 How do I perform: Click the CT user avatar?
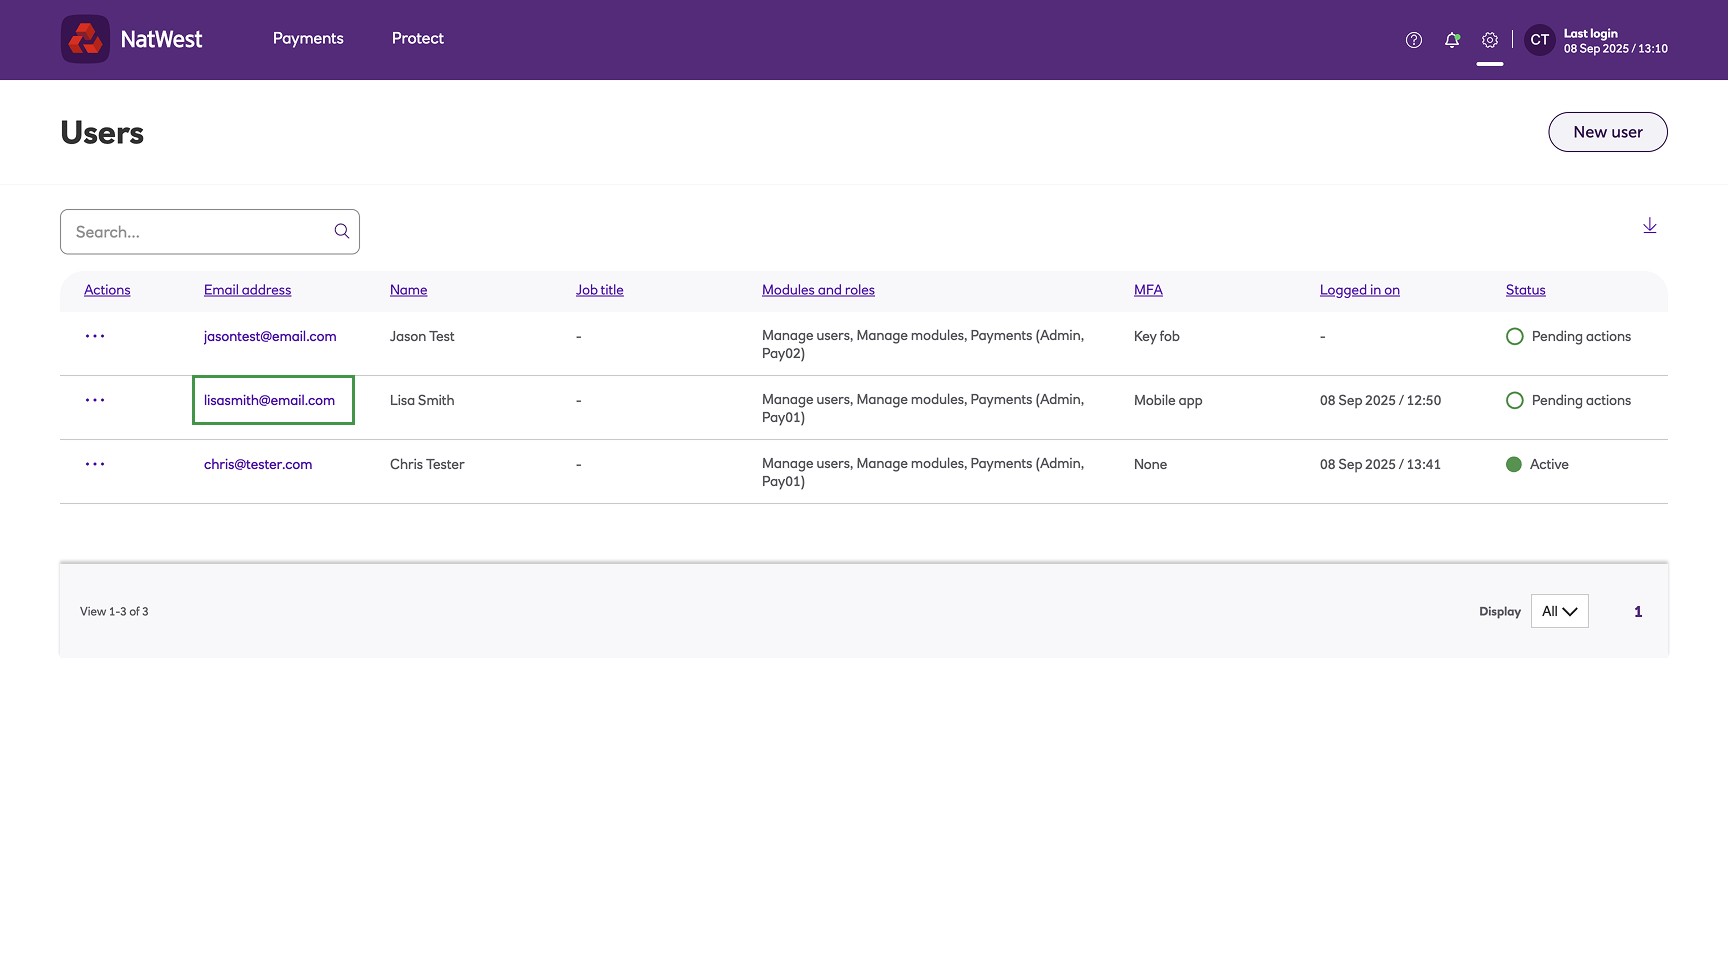click(1540, 40)
